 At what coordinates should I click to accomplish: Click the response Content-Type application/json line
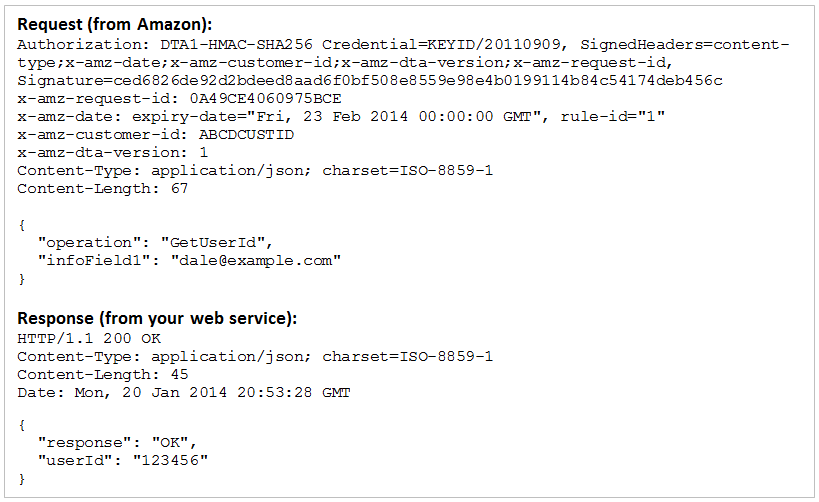click(x=255, y=357)
